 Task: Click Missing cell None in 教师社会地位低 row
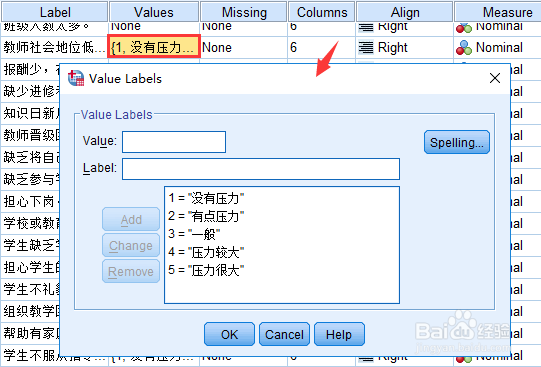pyautogui.click(x=244, y=47)
